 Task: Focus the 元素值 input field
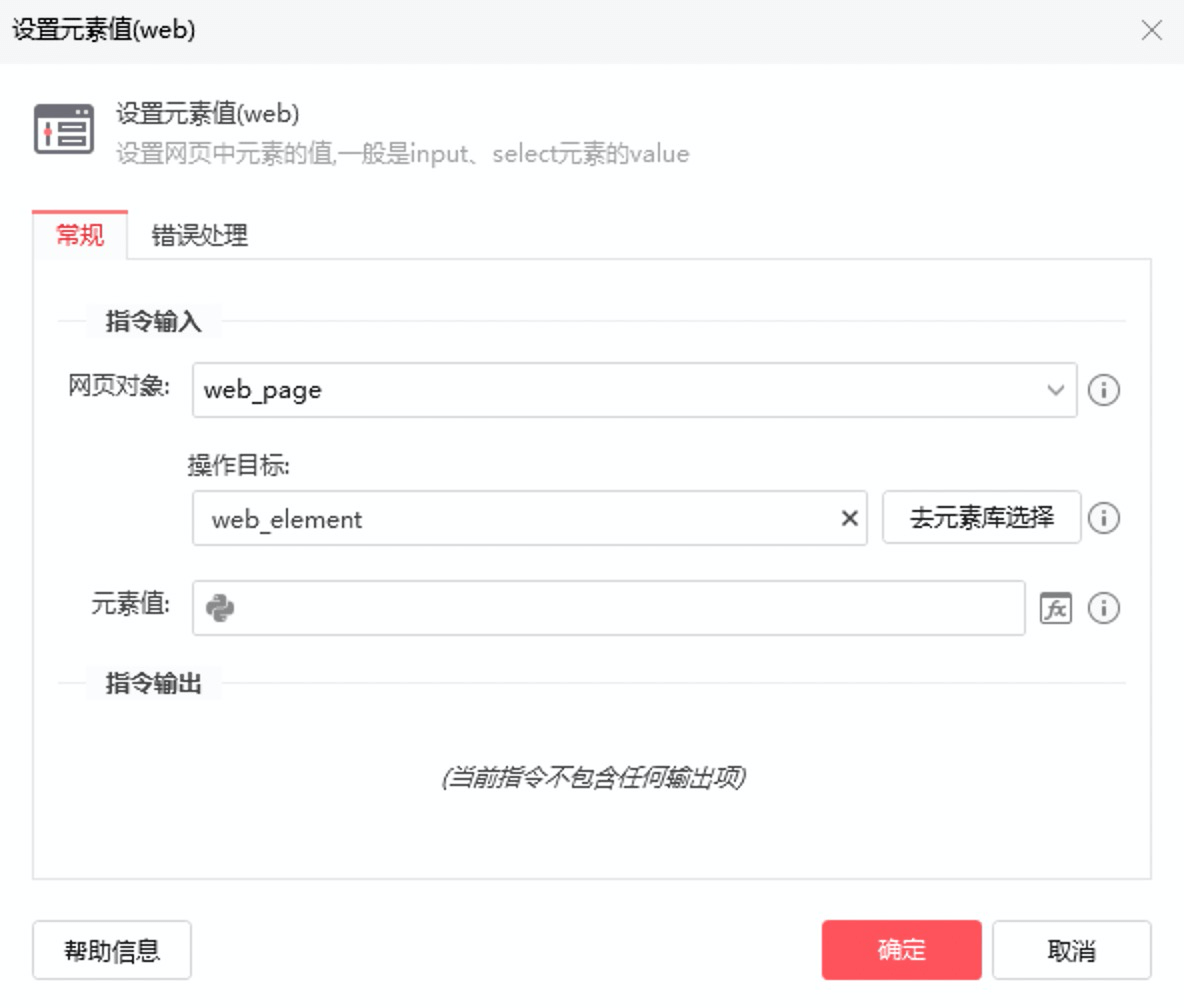point(609,608)
